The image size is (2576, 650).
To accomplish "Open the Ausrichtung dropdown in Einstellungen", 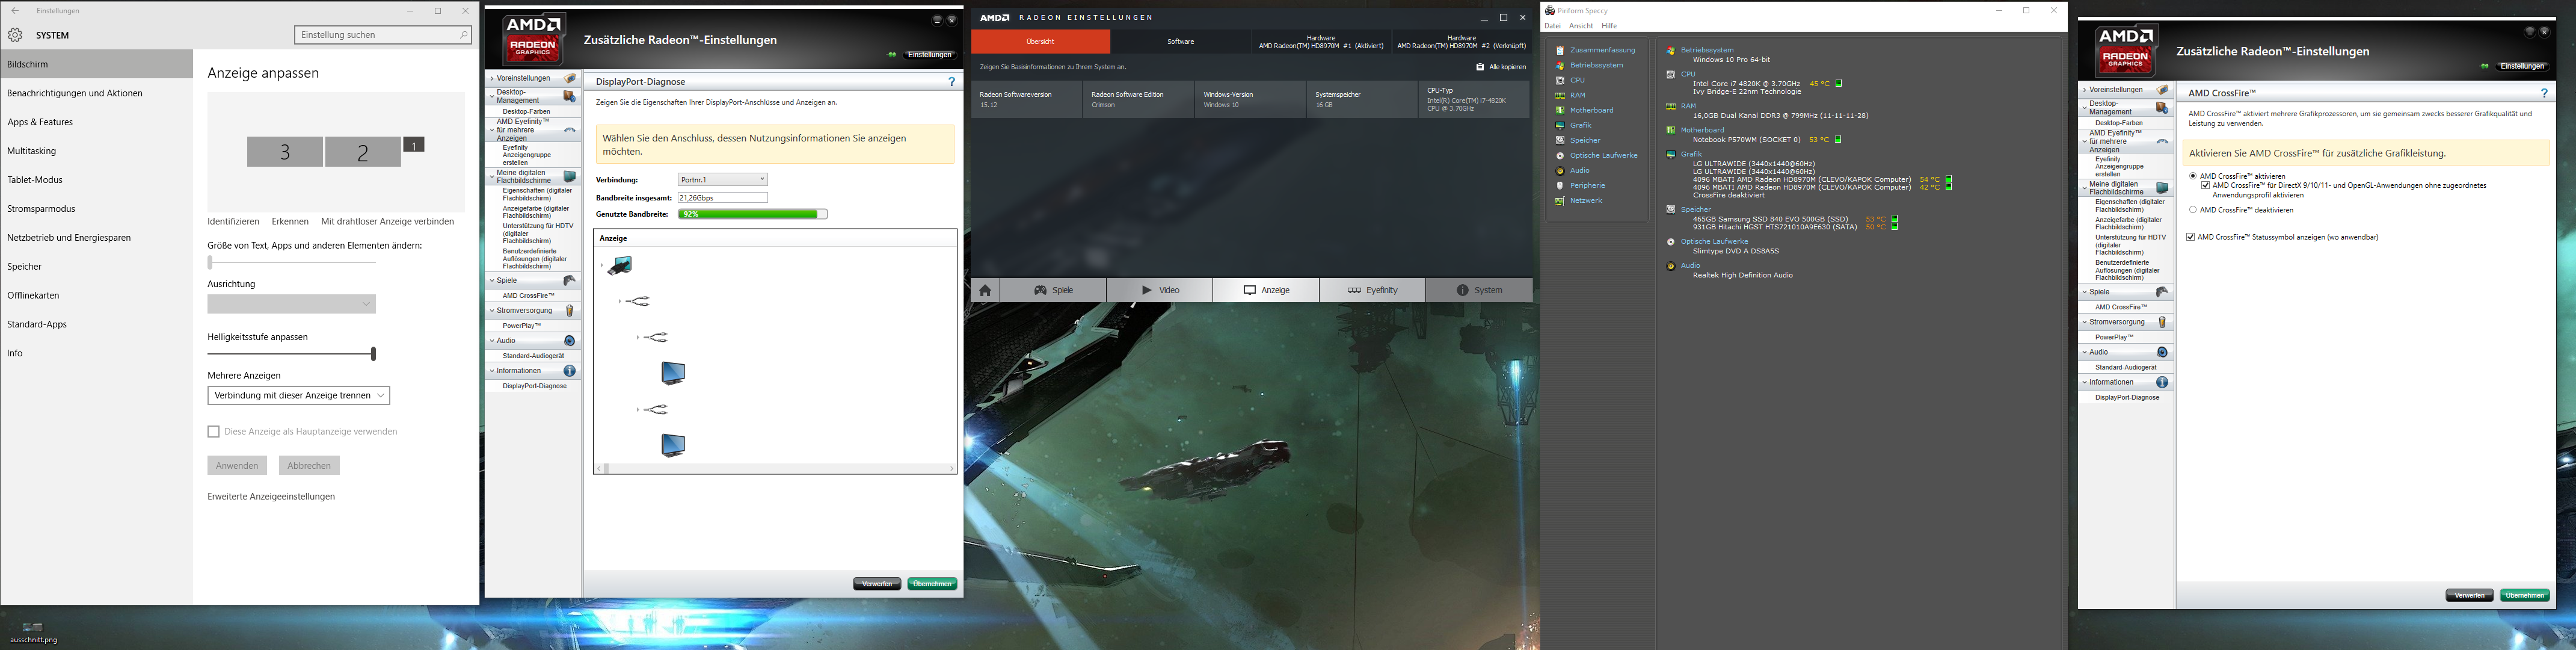I will point(291,304).
